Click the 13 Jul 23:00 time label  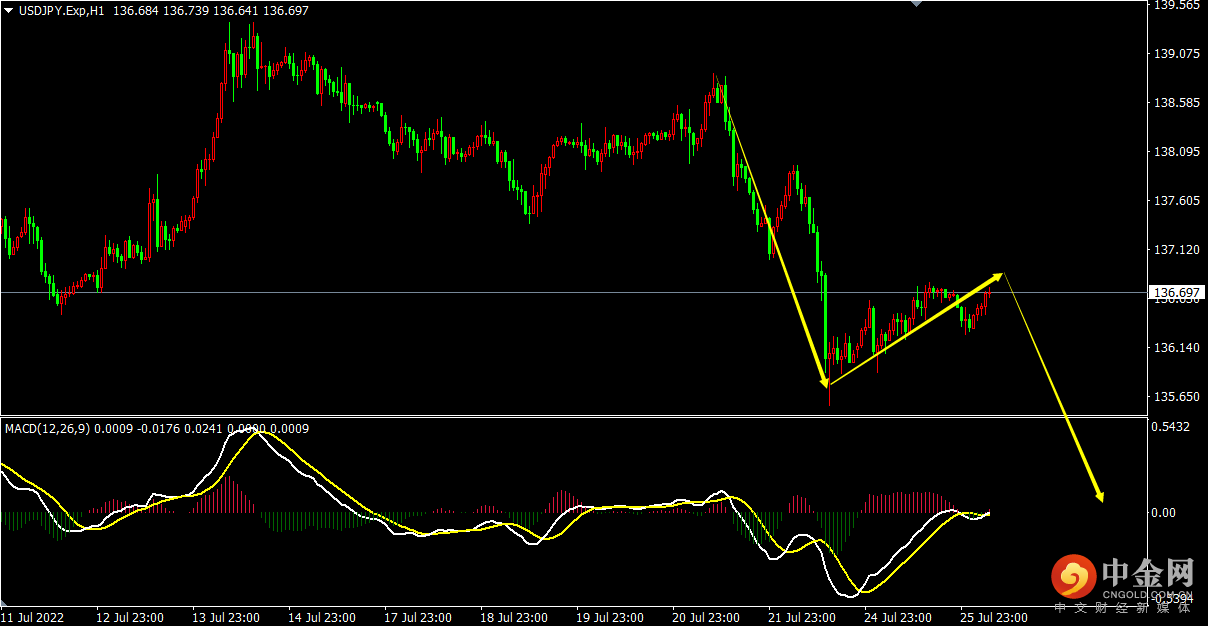click(226, 617)
